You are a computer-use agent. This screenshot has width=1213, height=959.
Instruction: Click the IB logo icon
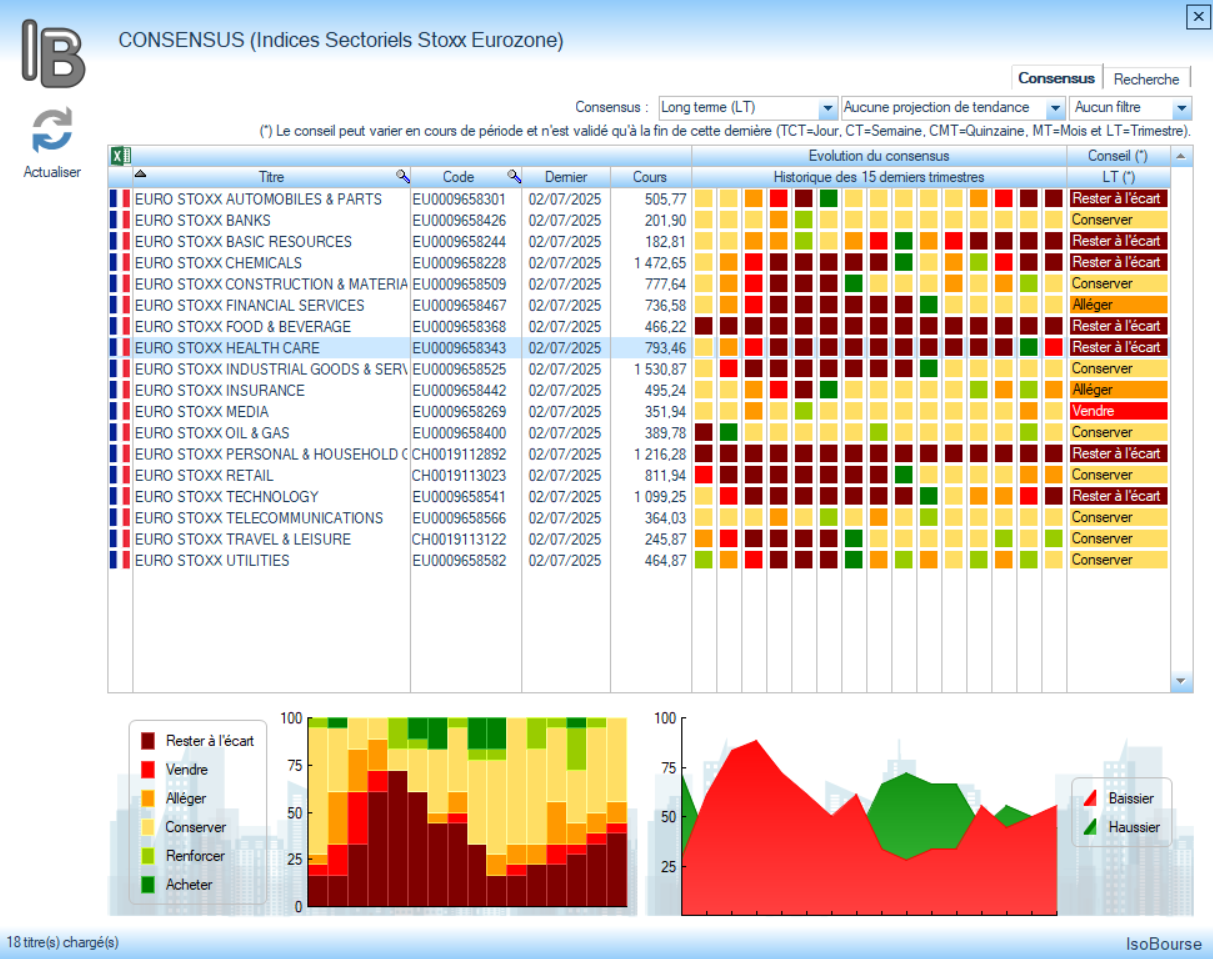[53, 55]
